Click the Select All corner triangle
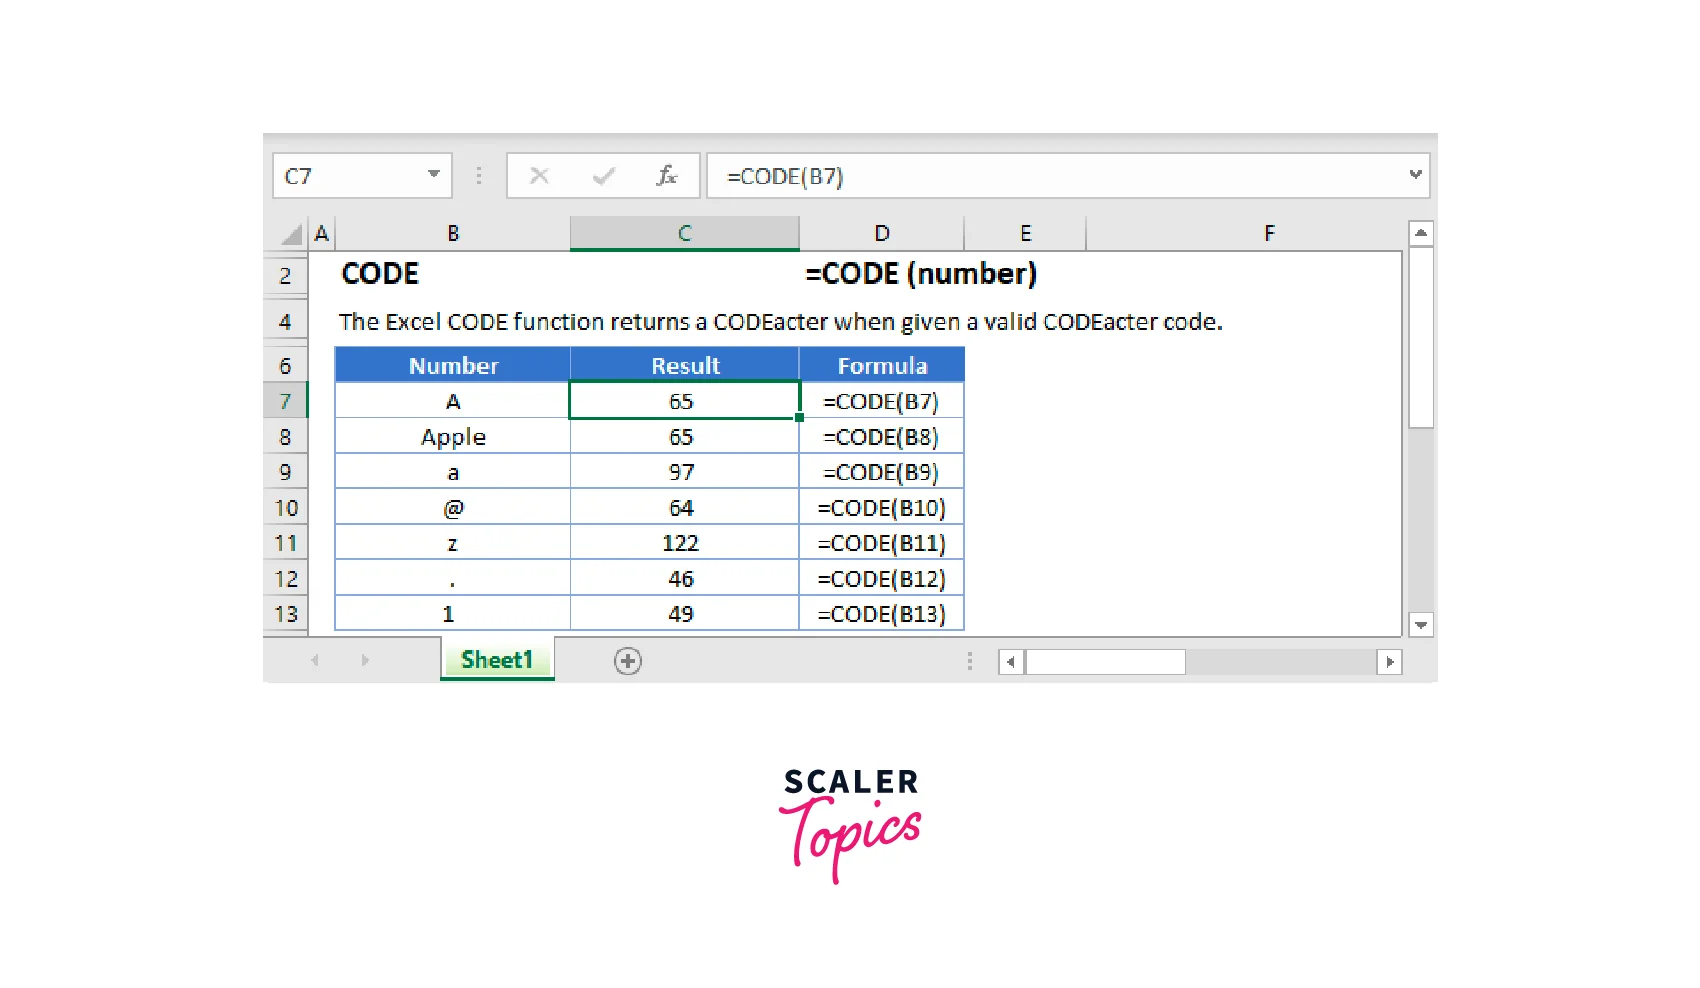This screenshot has height=988, width=1700. click(291, 235)
